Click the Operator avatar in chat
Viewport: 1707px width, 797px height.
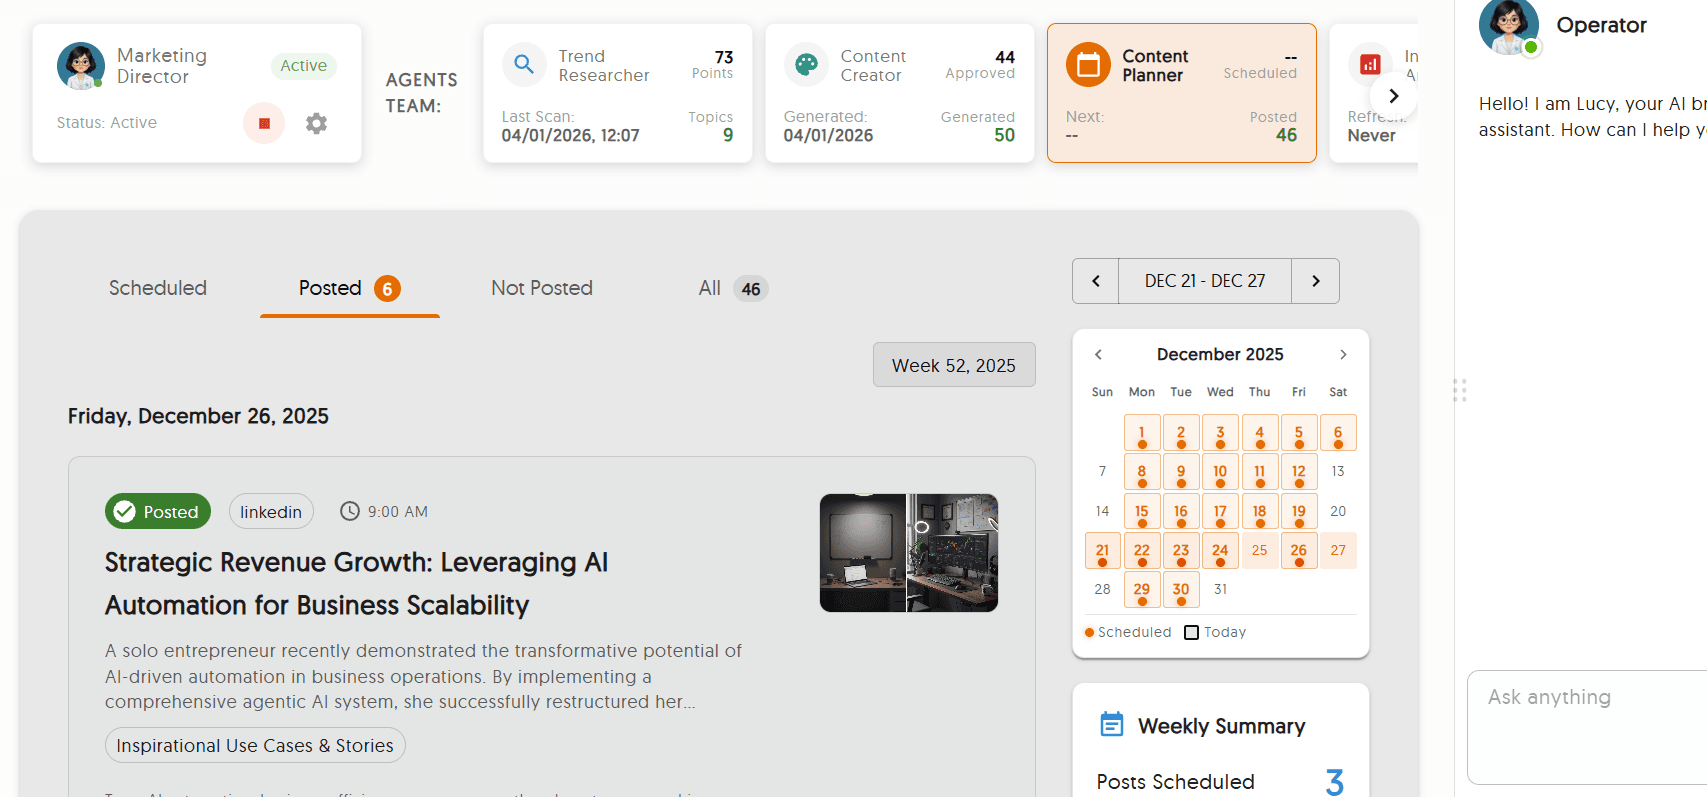click(1509, 26)
